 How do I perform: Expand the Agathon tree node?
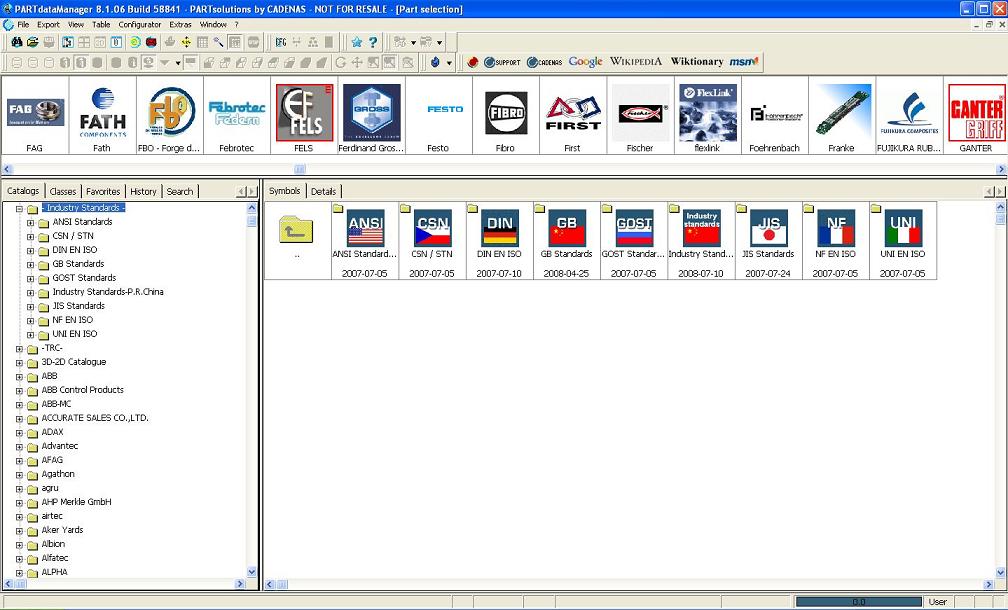19,475
